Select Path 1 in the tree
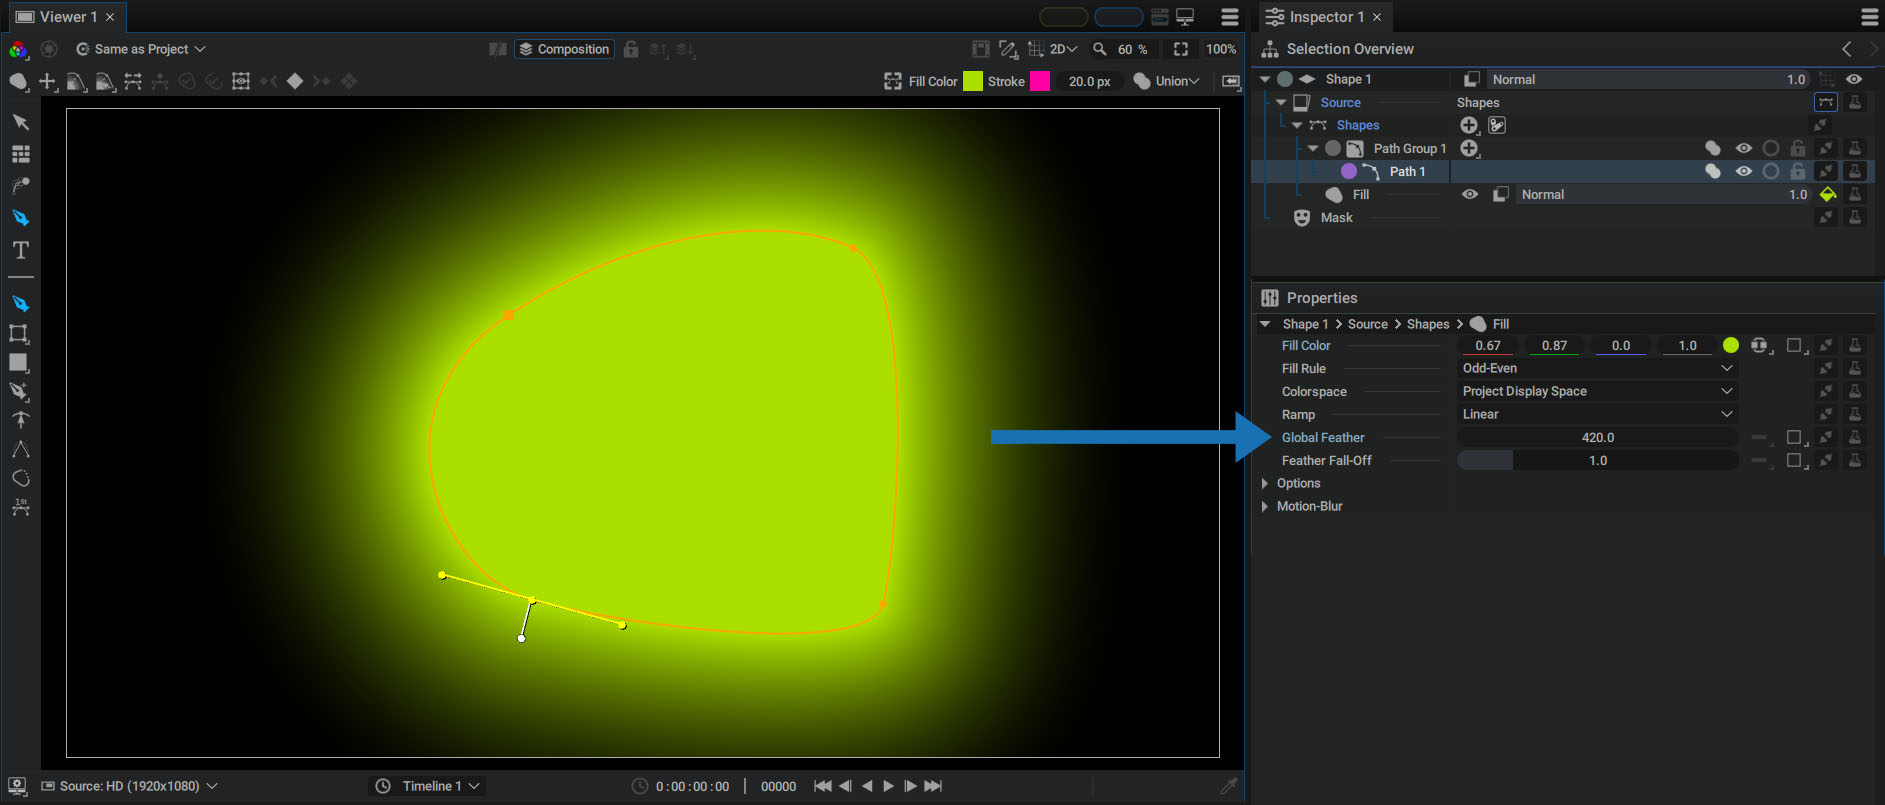 click(1407, 171)
